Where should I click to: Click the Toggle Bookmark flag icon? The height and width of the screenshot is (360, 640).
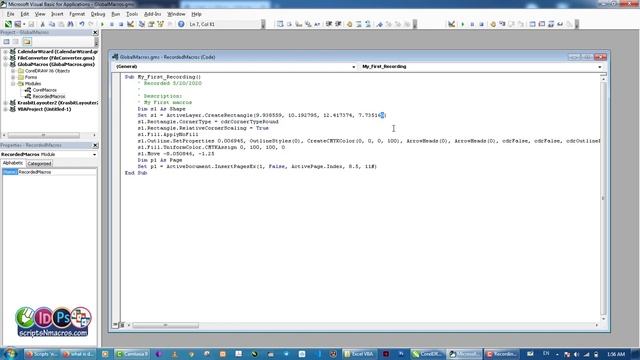point(380,24)
